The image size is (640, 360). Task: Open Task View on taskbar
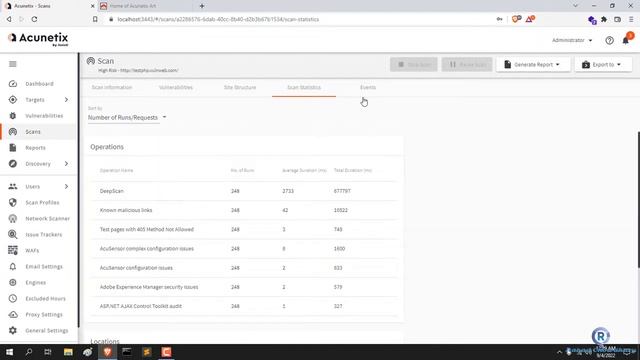coord(48,352)
